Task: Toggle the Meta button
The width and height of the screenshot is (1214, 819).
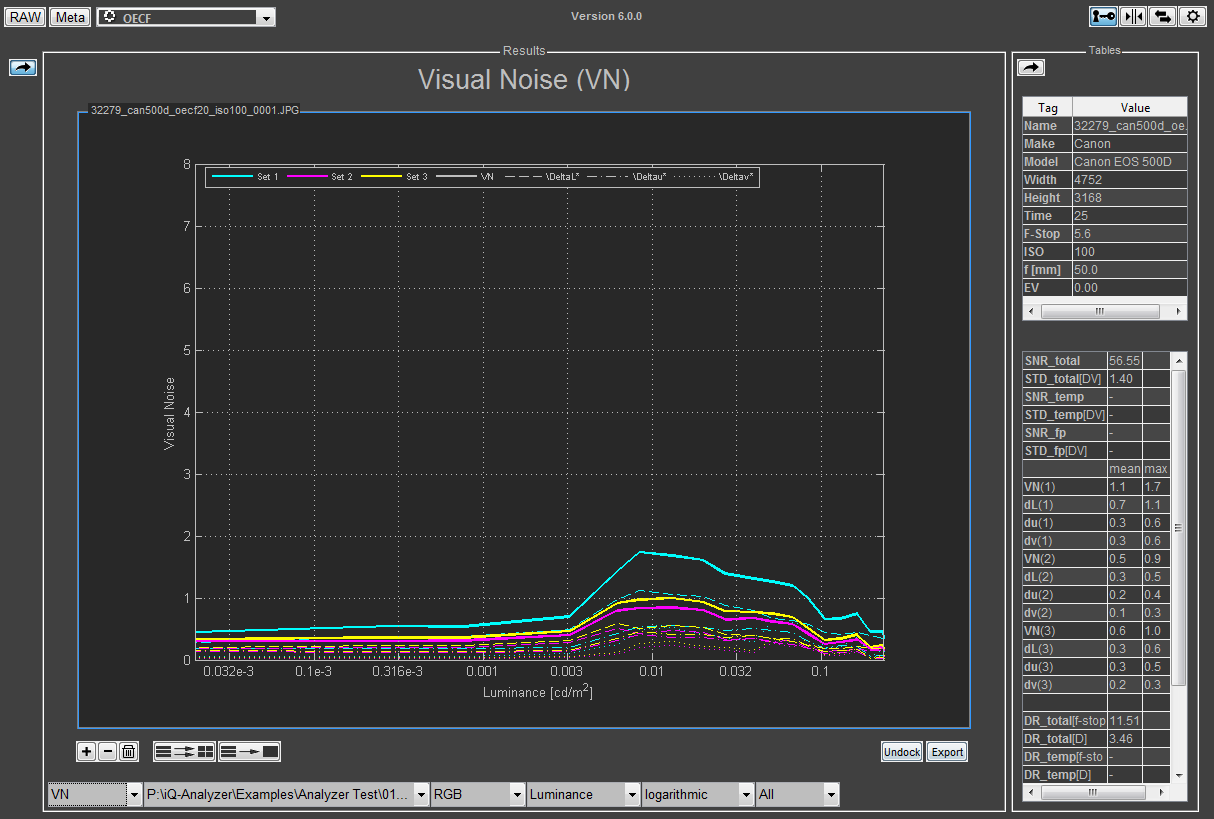Action: [70, 17]
